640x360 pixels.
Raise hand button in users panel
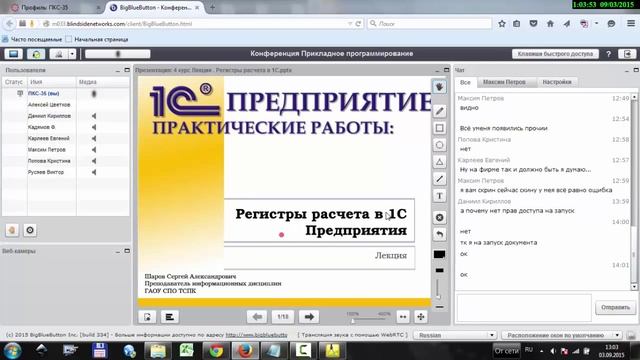coord(12,230)
